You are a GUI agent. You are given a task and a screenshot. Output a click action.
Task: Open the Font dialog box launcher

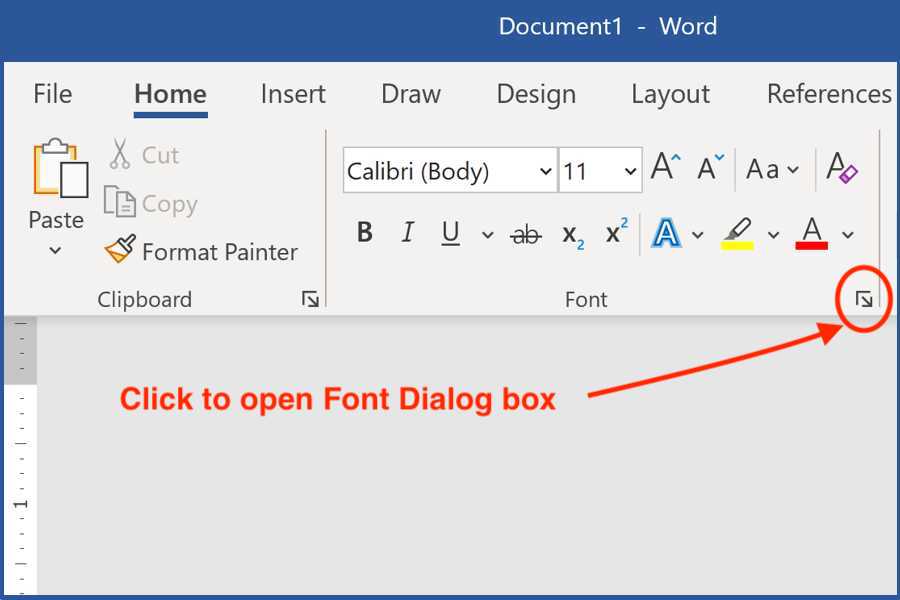864,299
